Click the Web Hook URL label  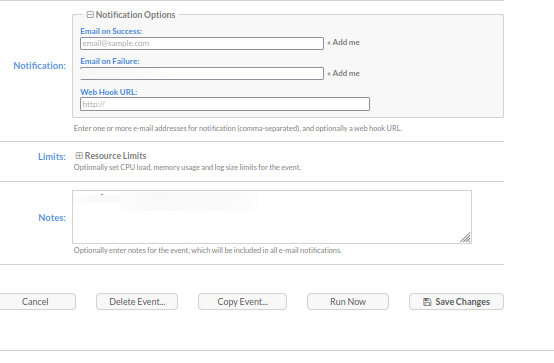coord(109,92)
